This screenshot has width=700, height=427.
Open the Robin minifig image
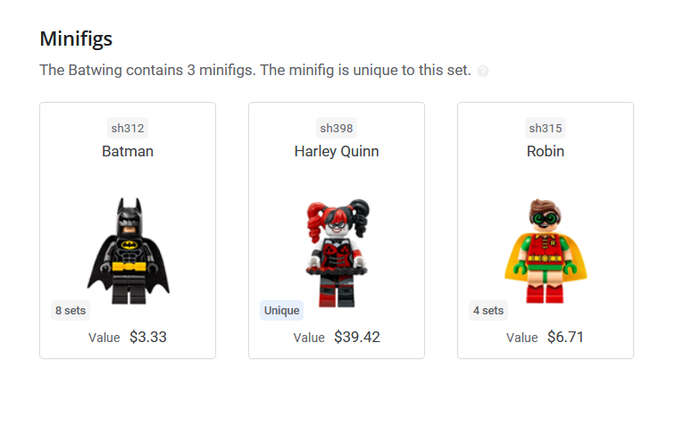[x=546, y=251]
